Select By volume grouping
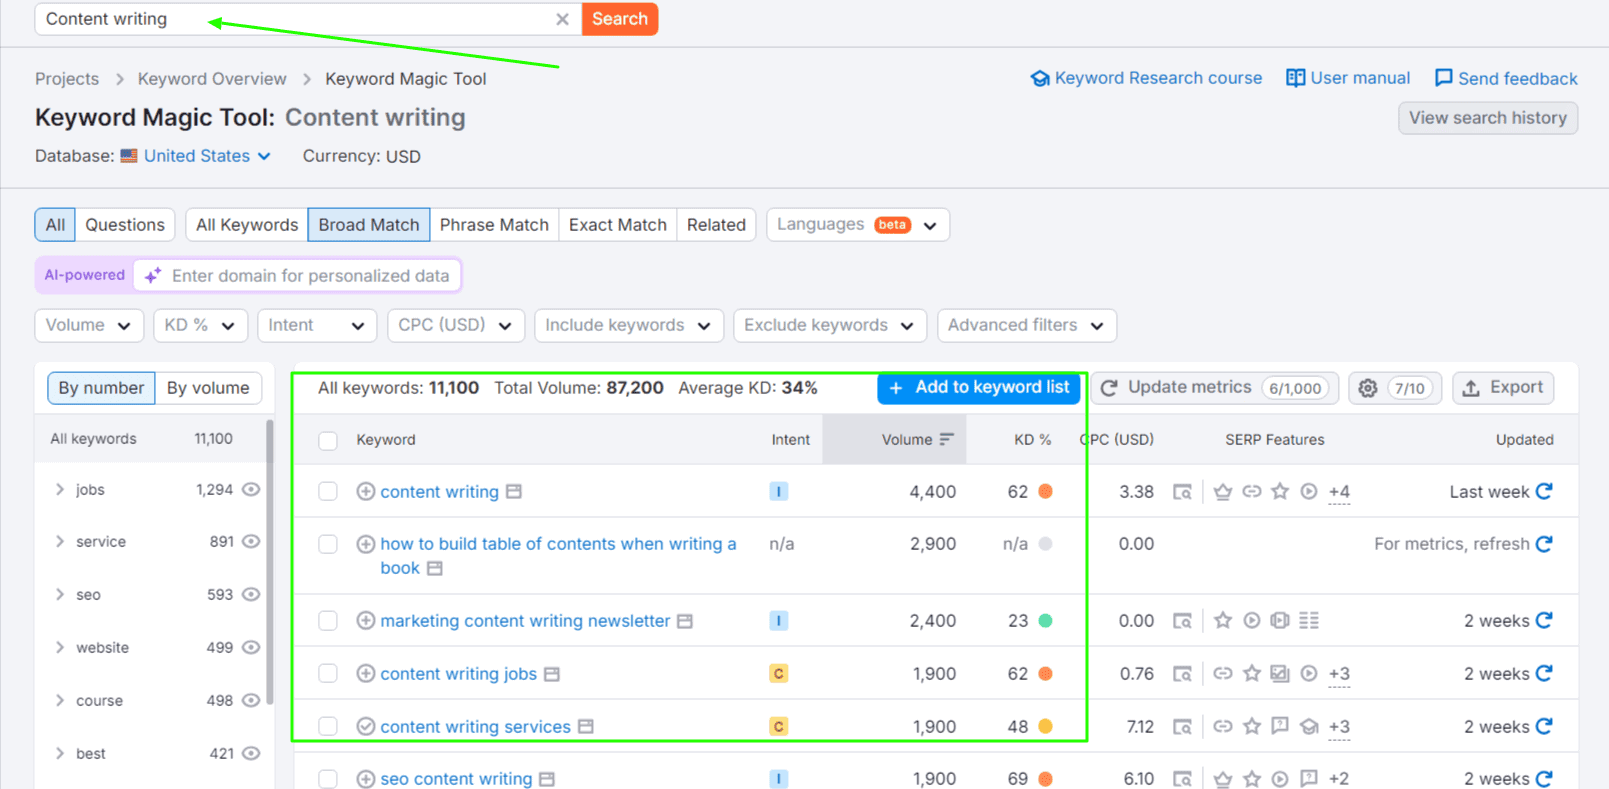The width and height of the screenshot is (1609, 789). 208,388
